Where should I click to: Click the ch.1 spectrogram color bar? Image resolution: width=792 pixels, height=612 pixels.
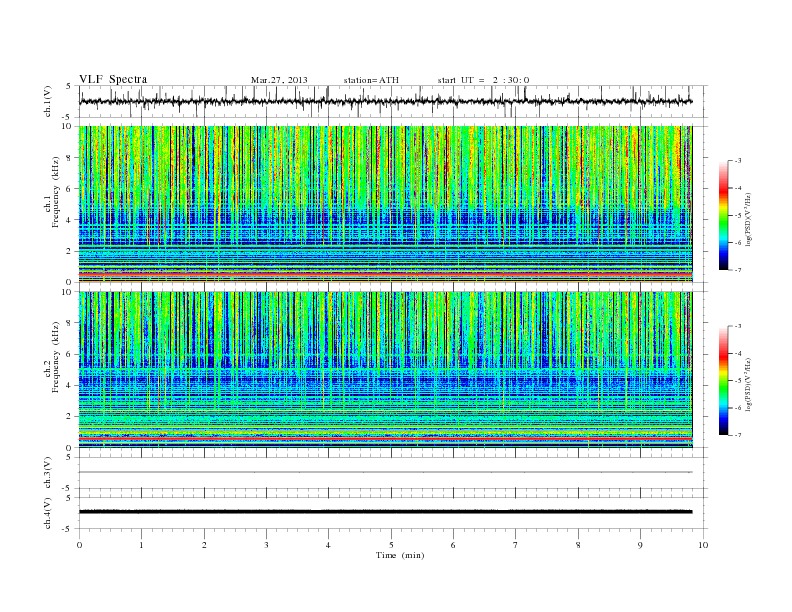click(723, 215)
